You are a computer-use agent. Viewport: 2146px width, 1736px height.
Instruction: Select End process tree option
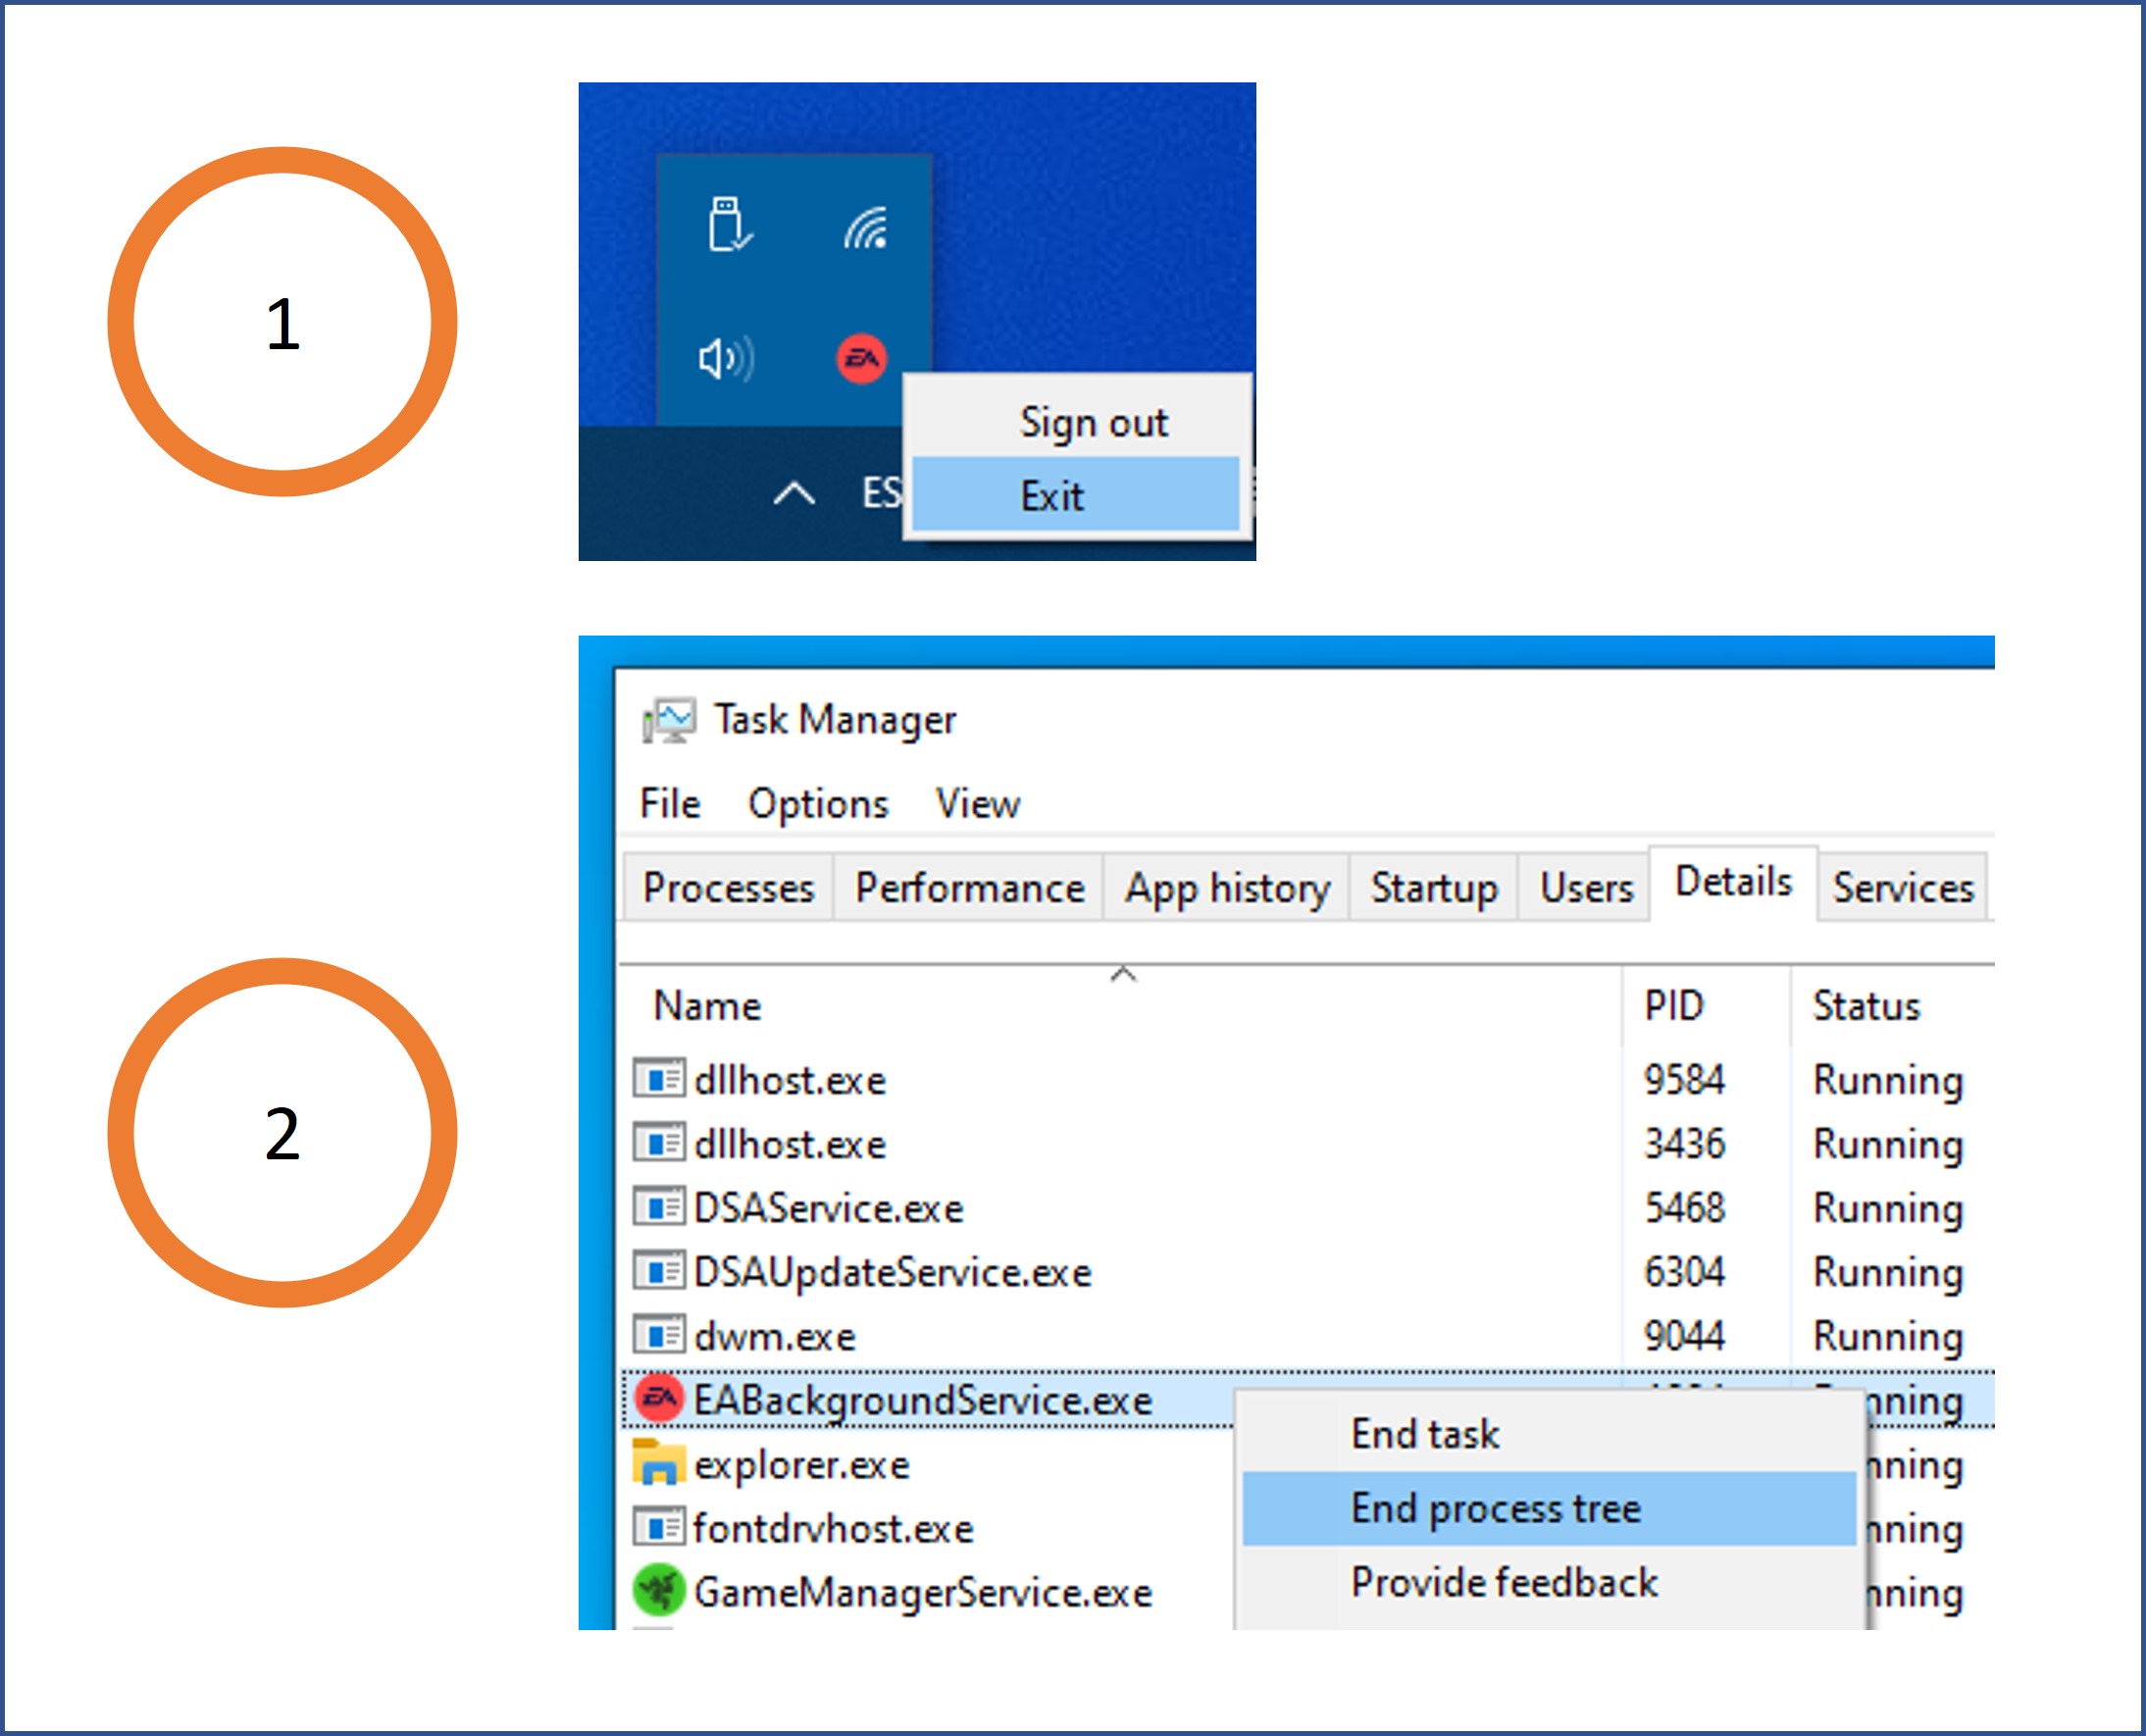(1496, 1508)
